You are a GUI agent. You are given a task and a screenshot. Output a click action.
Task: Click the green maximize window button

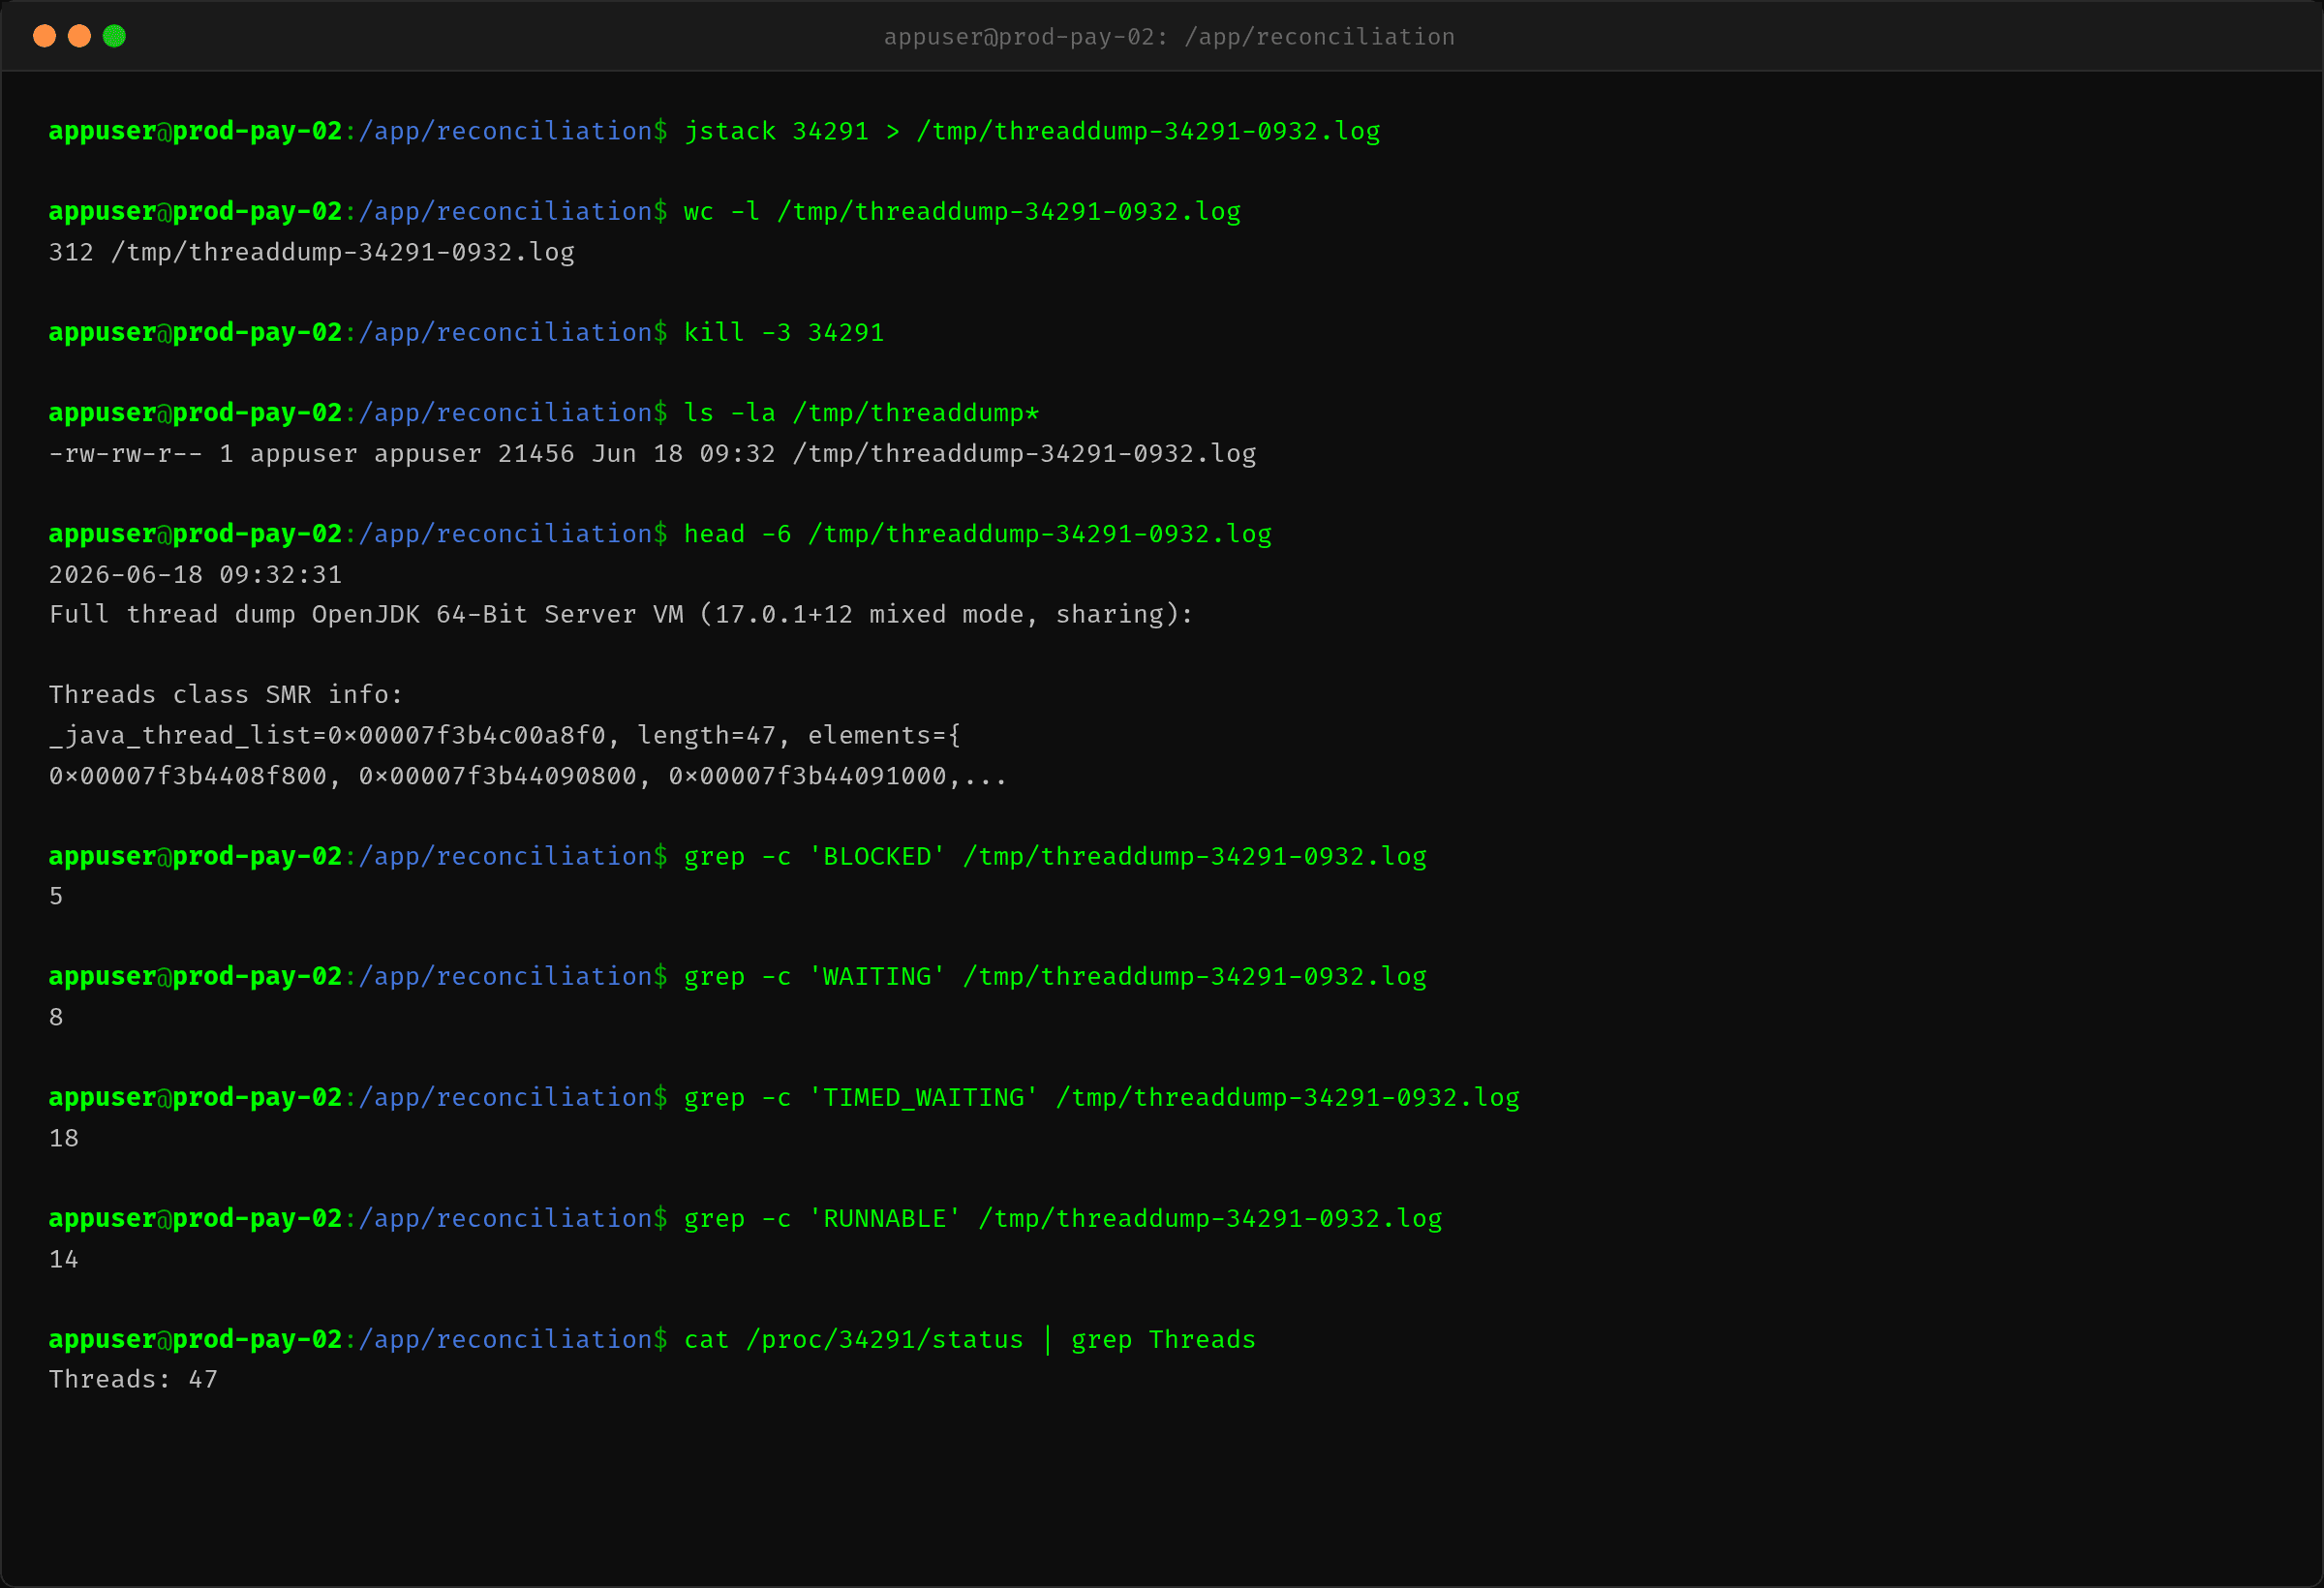114,36
